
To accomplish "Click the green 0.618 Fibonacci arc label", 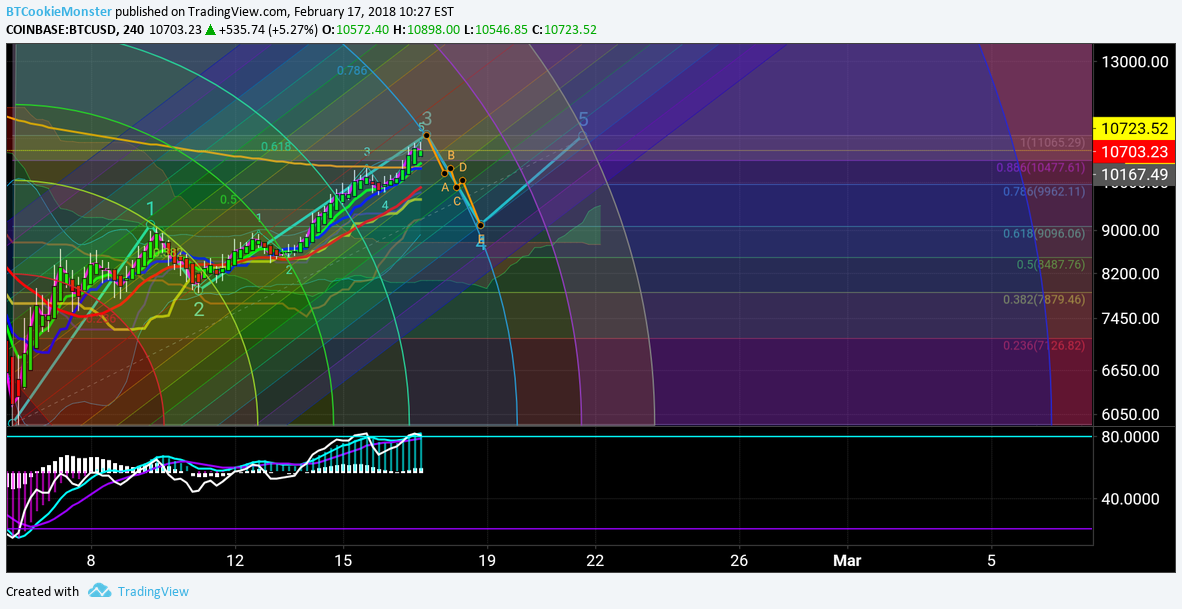I will pos(277,146).
